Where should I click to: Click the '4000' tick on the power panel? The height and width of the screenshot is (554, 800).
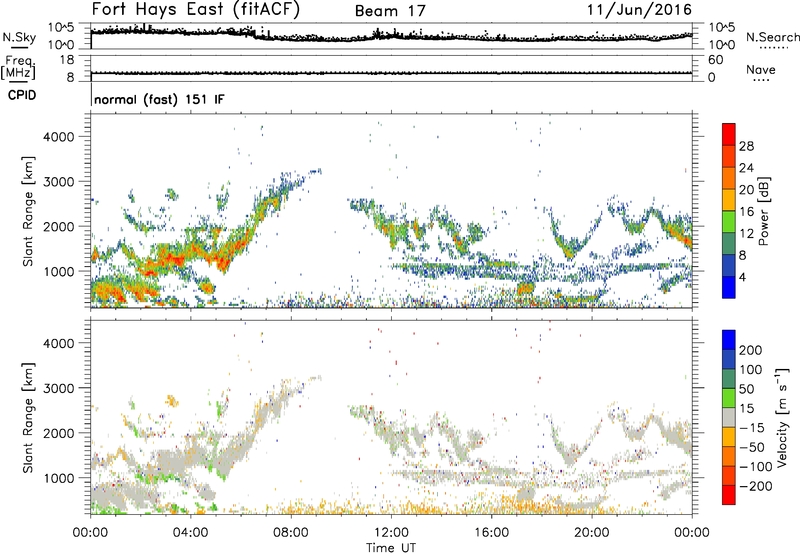(59, 137)
